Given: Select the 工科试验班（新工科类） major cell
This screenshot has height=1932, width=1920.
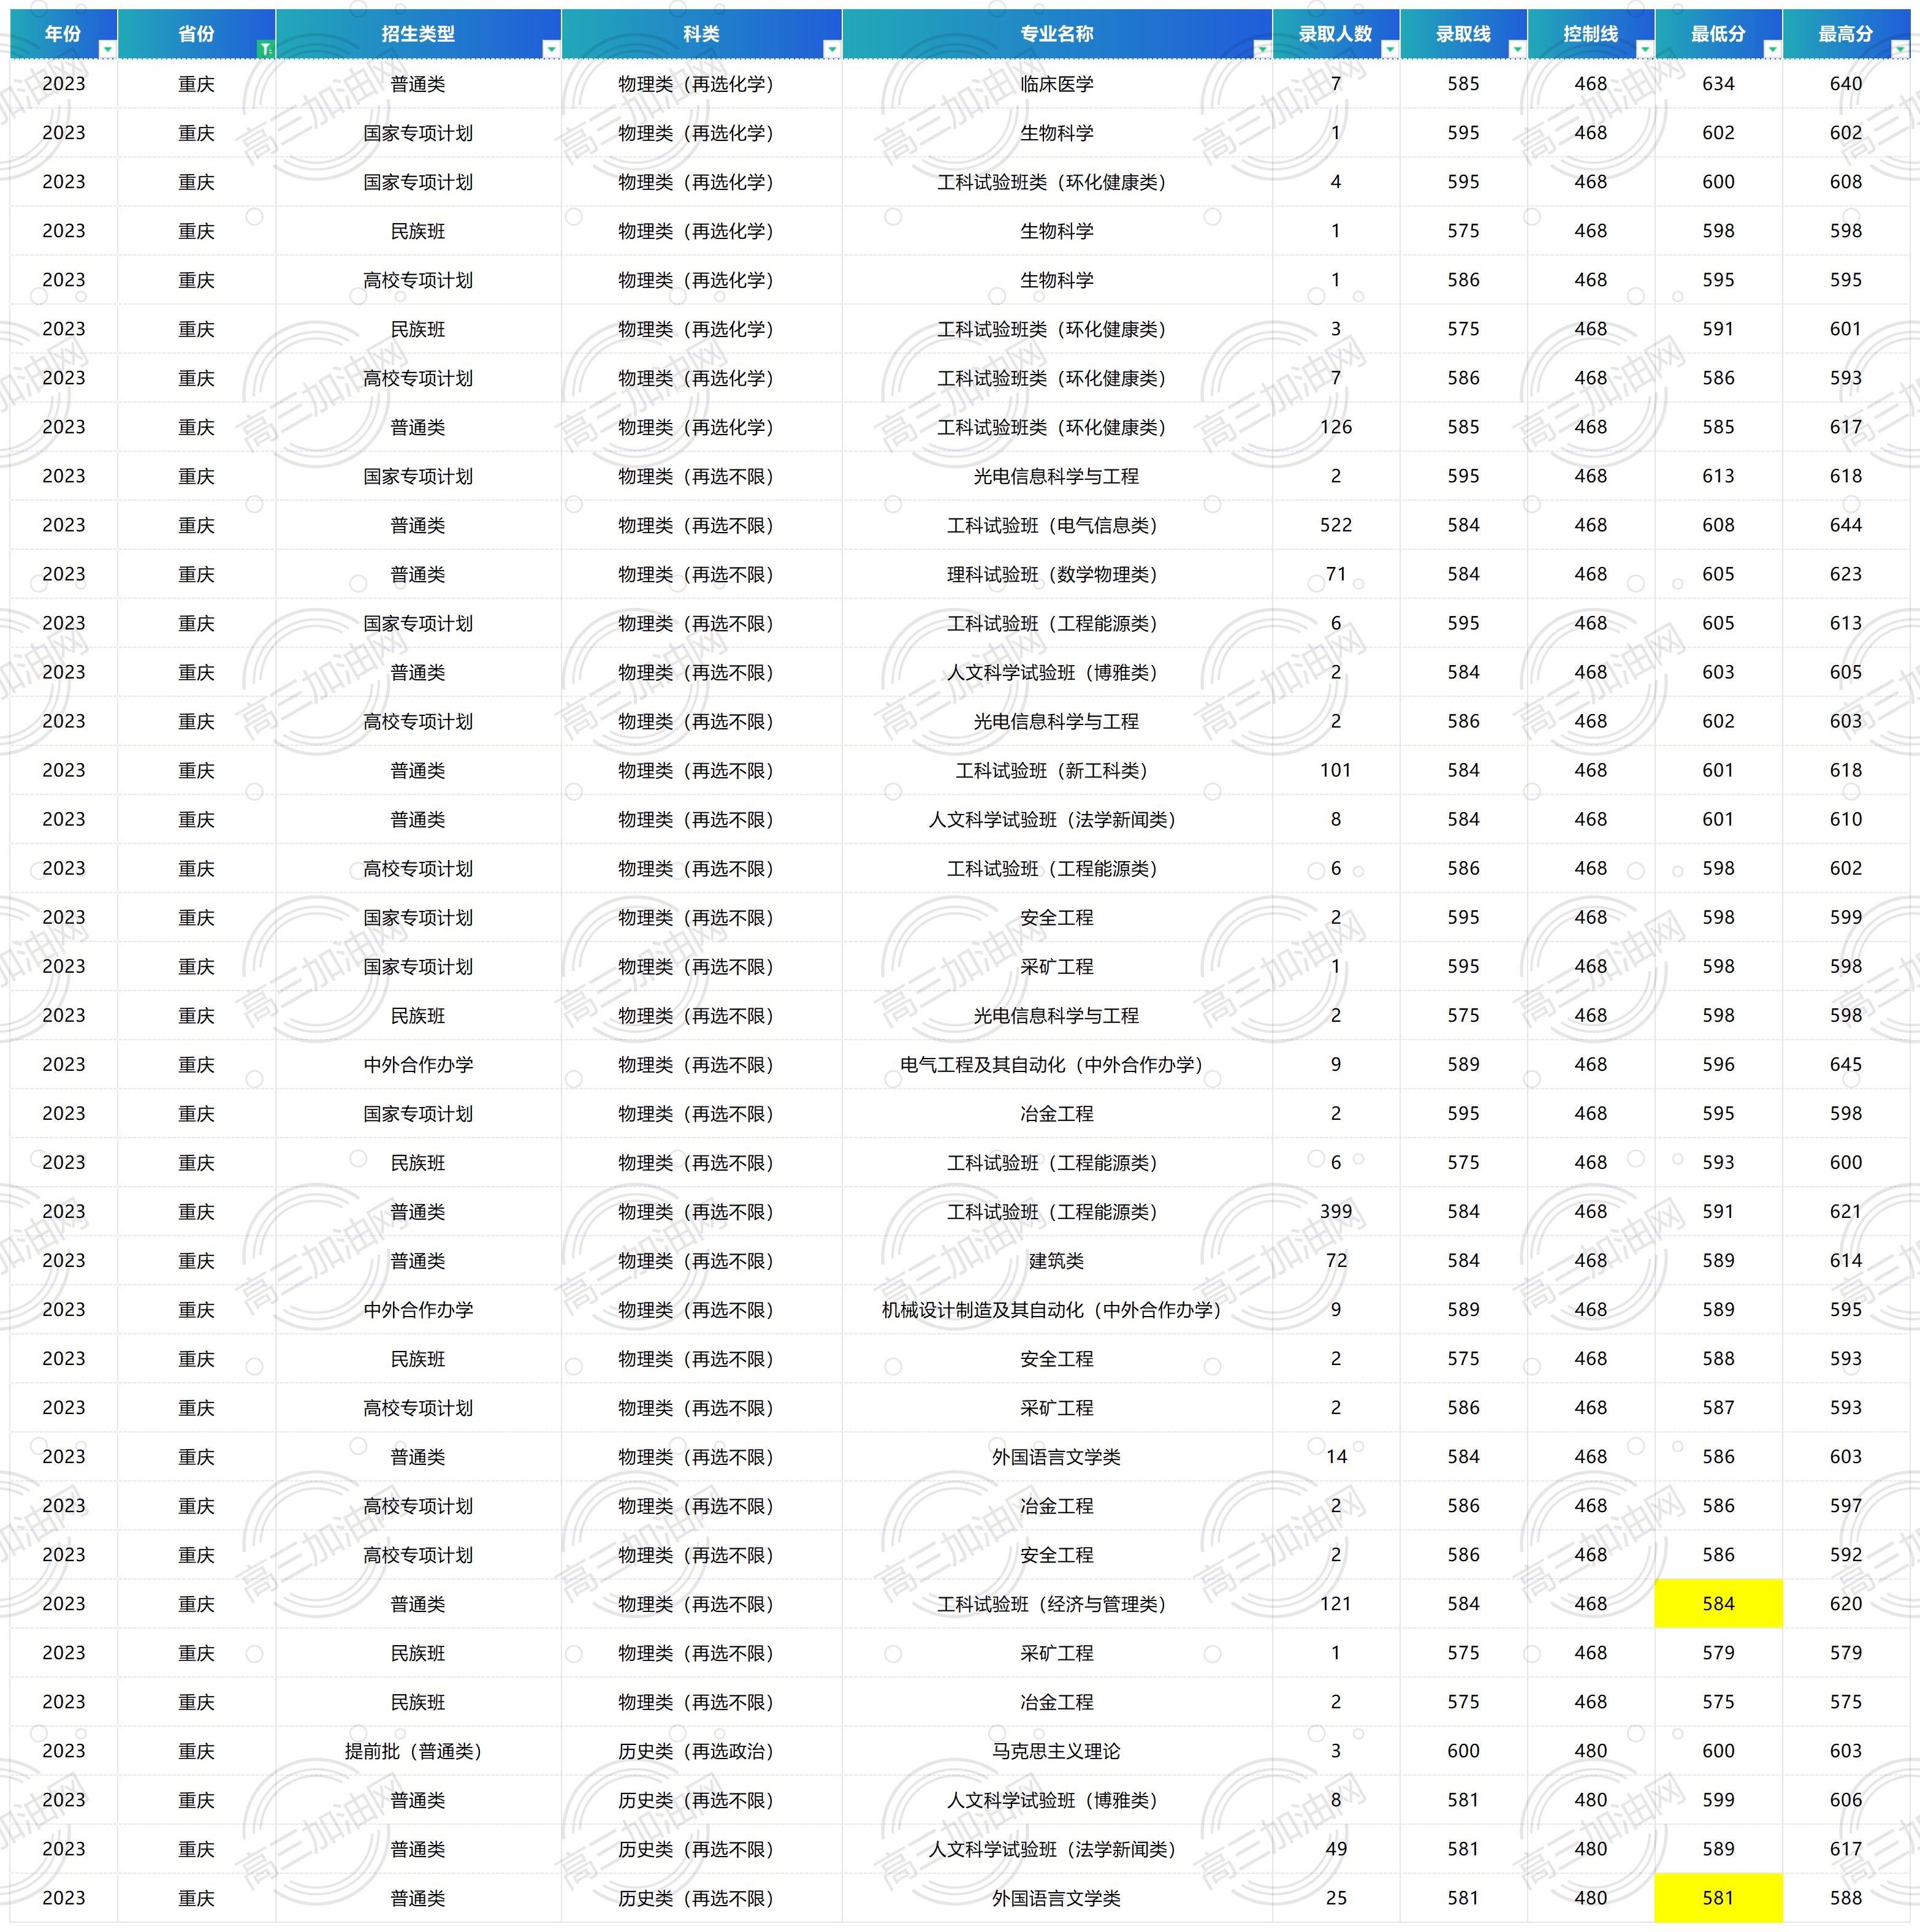Looking at the screenshot, I should coord(1057,770).
